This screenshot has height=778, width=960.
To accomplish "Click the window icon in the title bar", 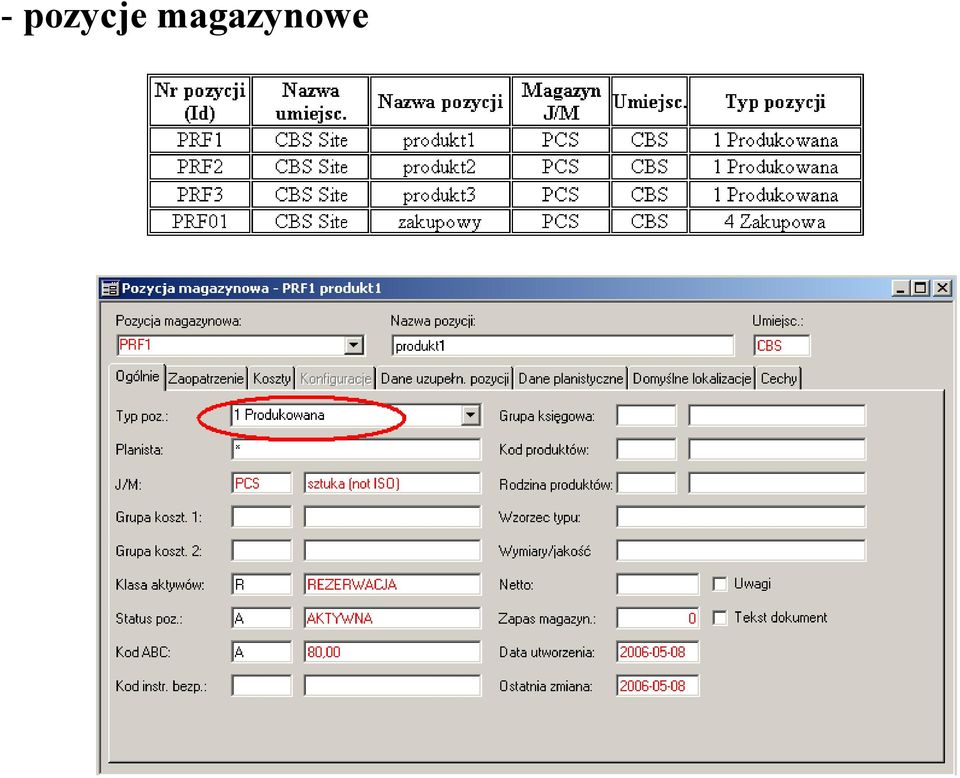I will (x=110, y=288).
